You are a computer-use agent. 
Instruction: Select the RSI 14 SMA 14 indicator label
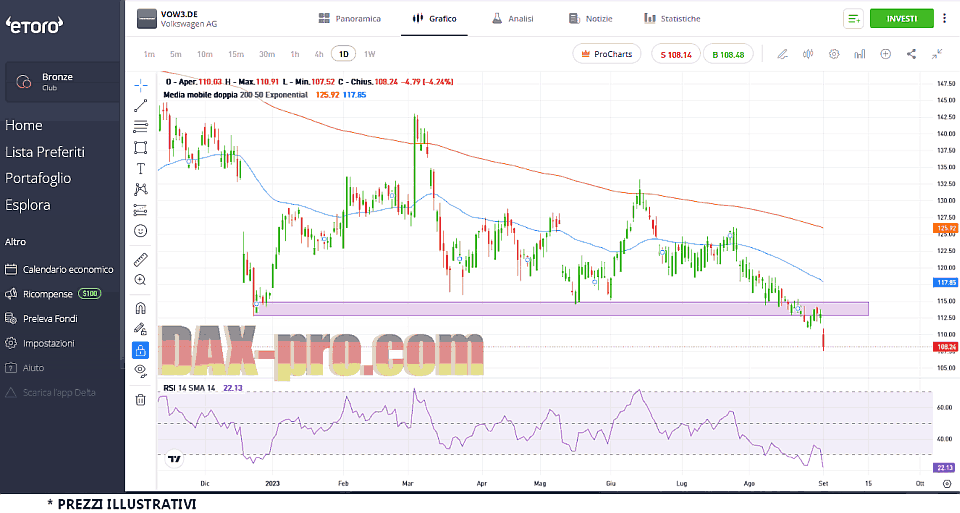point(189,388)
